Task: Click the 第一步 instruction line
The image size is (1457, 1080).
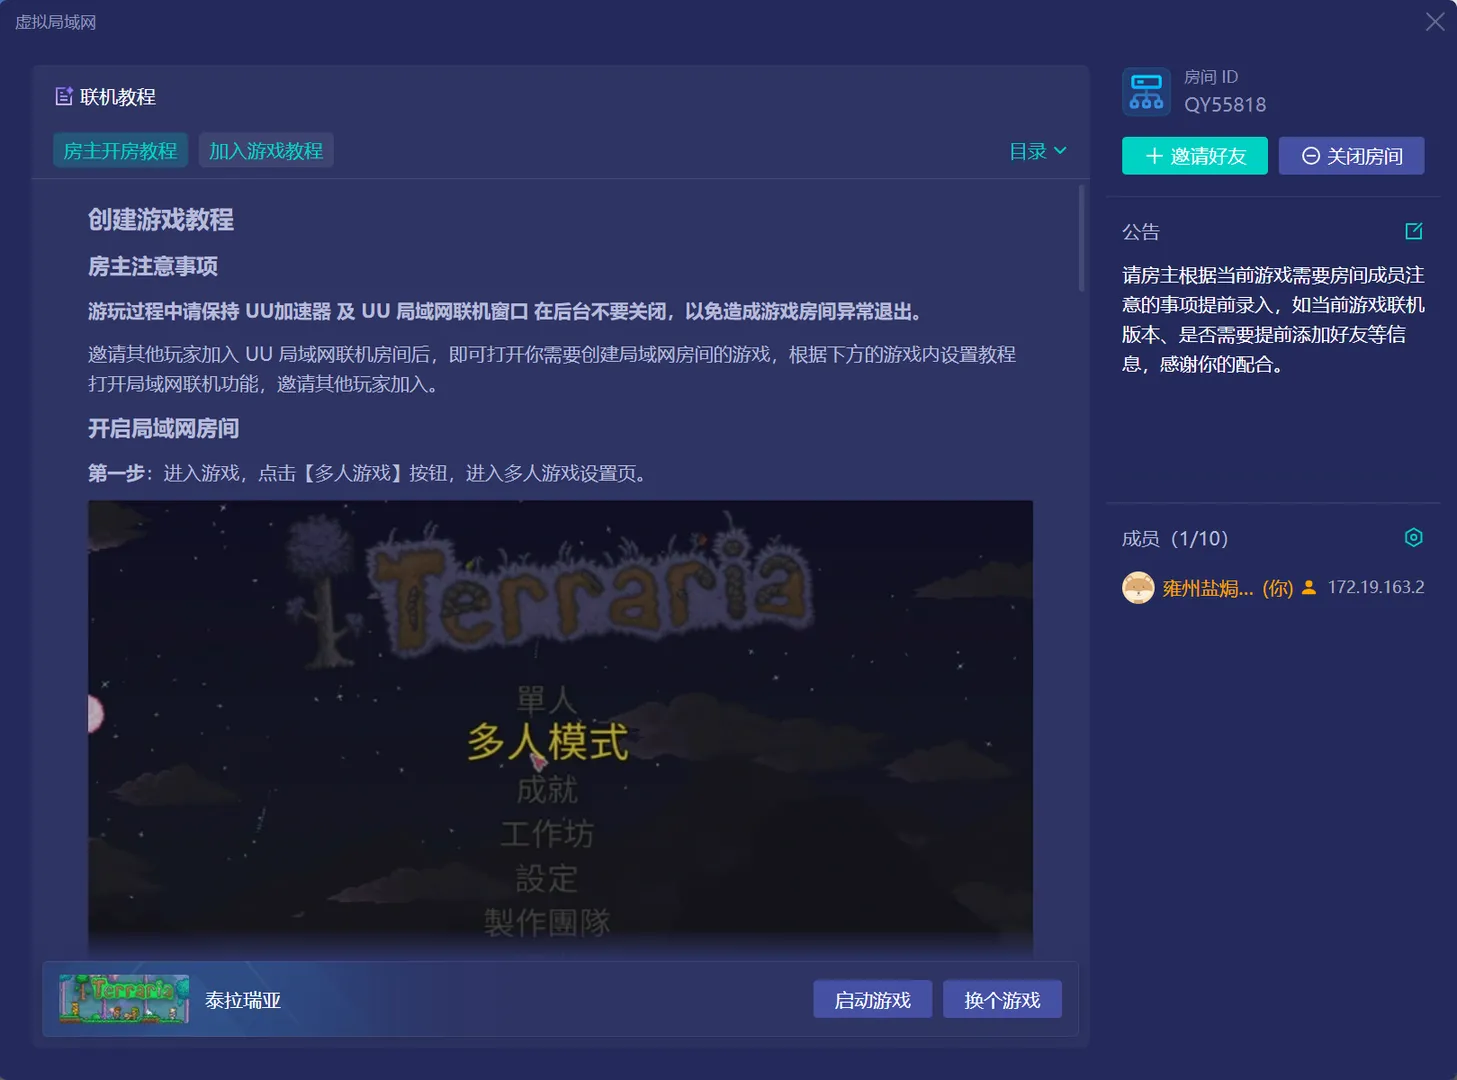Action: click(370, 473)
